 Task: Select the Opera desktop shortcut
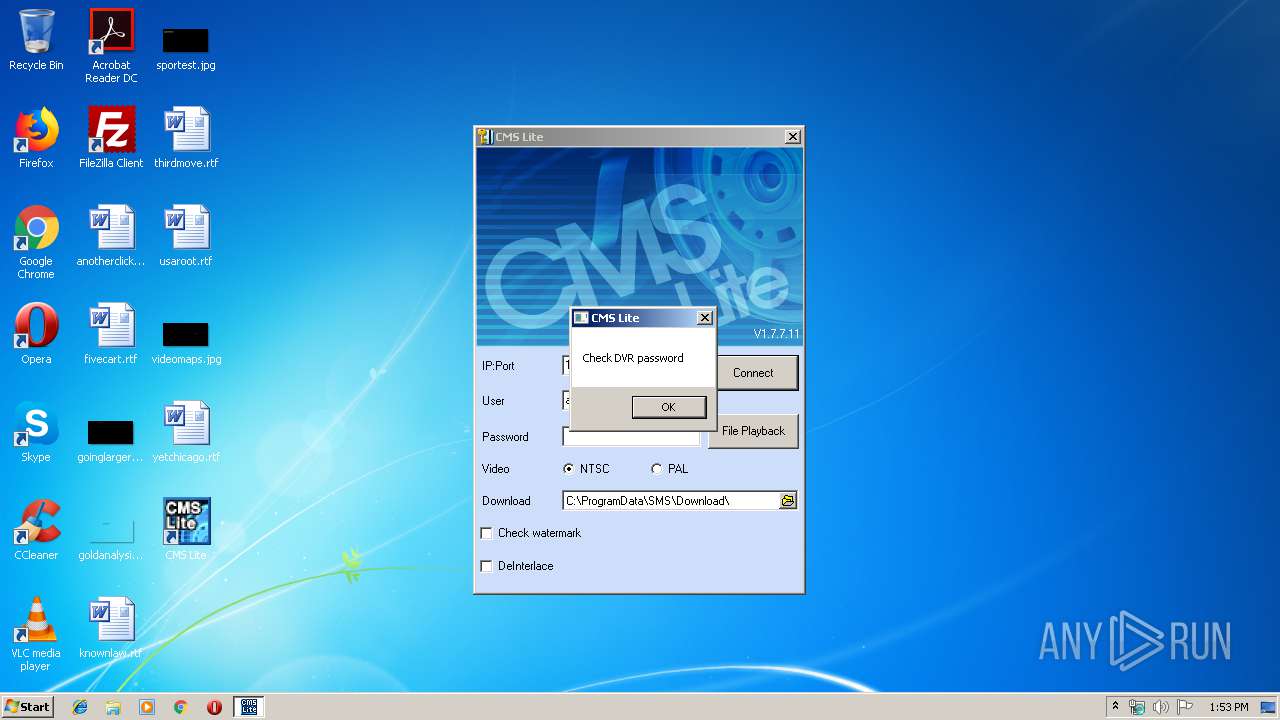(36, 334)
